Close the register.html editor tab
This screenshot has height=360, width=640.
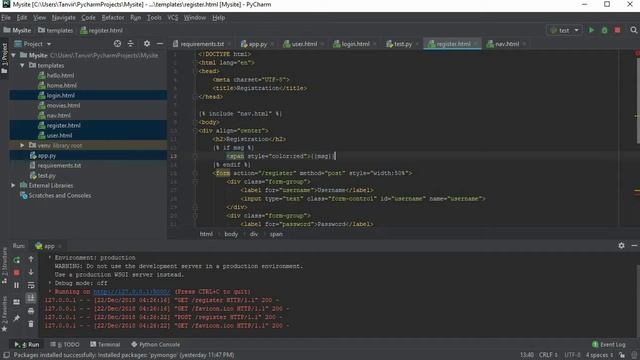476,44
